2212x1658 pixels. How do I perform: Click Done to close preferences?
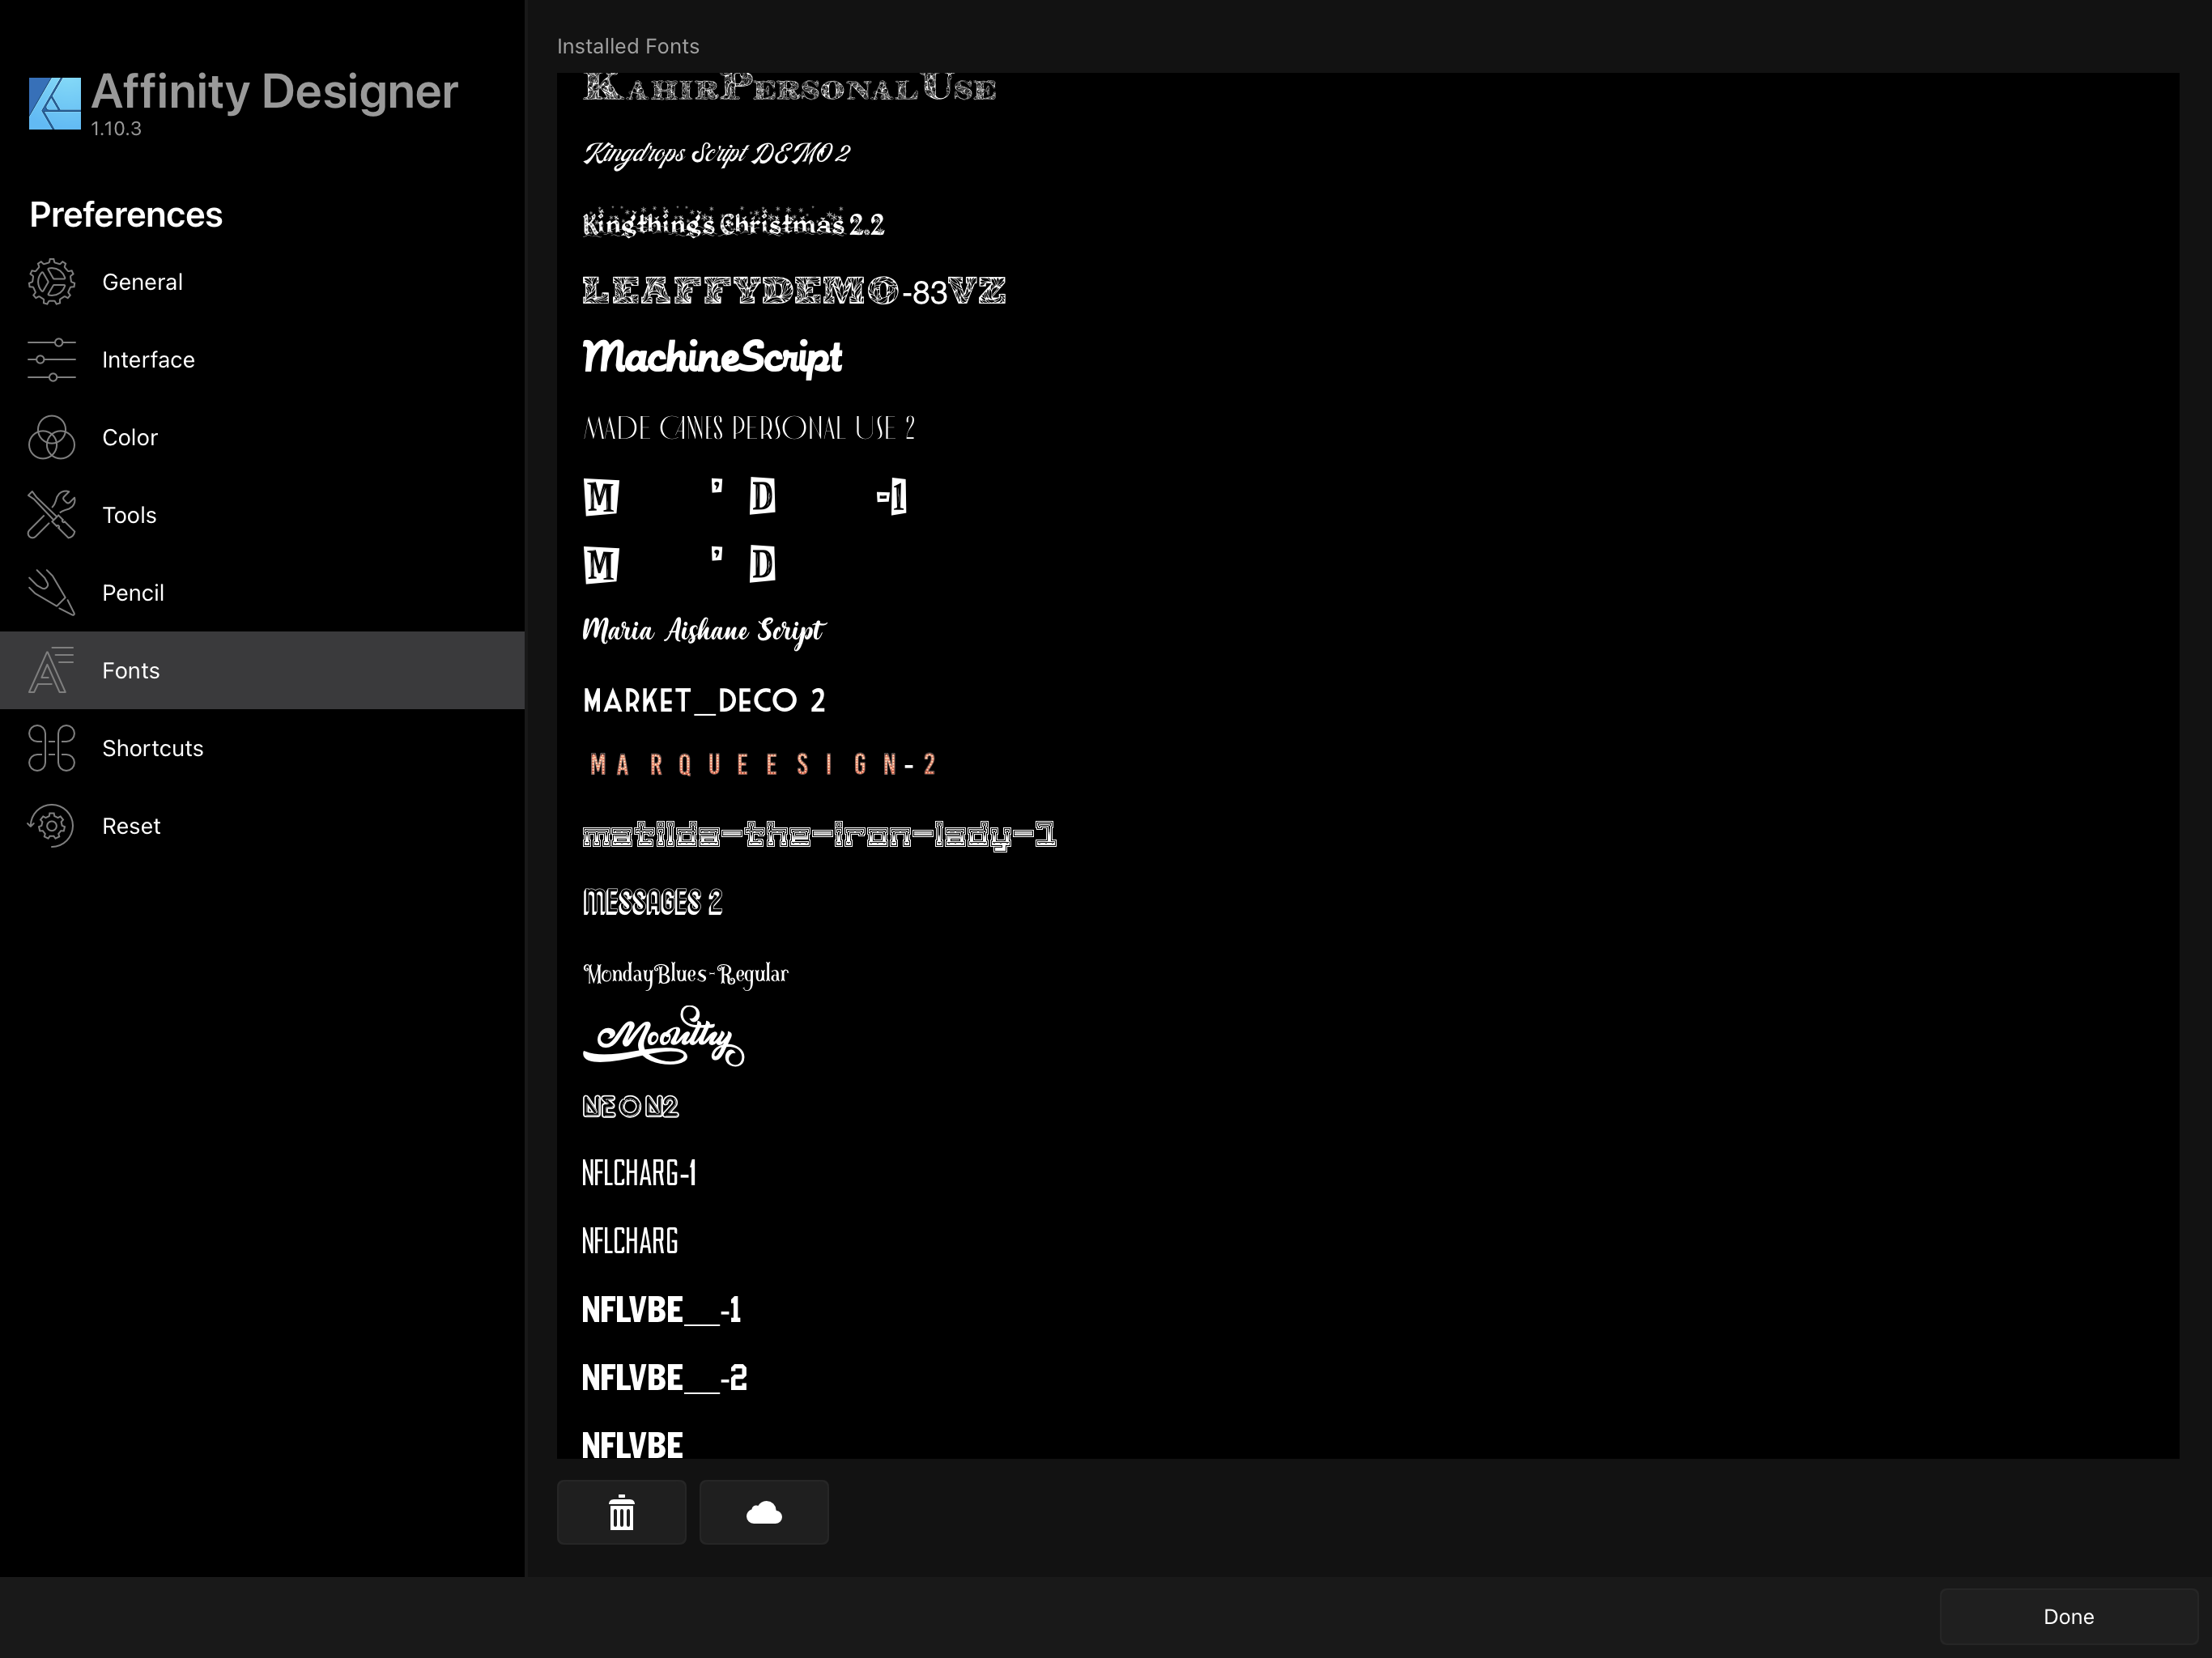click(2068, 1617)
